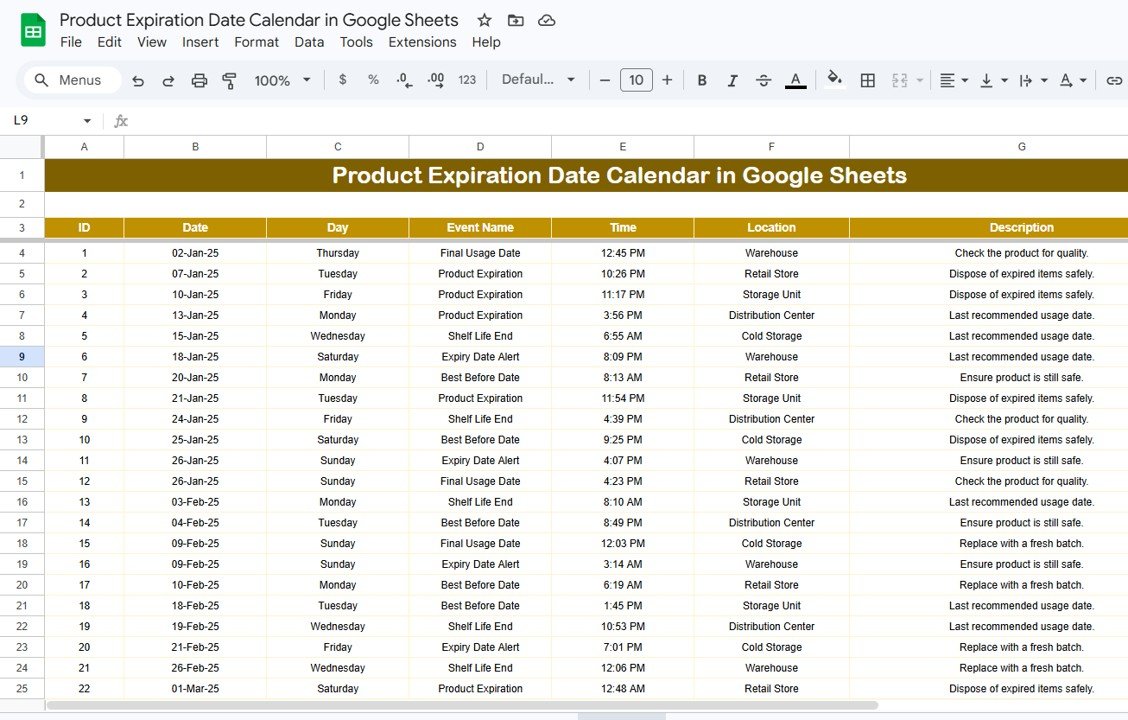Viewport: 1128px width, 720px height.
Task: Open the 123 more formats menu
Action: pyautogui.click(x=467, y=80)
